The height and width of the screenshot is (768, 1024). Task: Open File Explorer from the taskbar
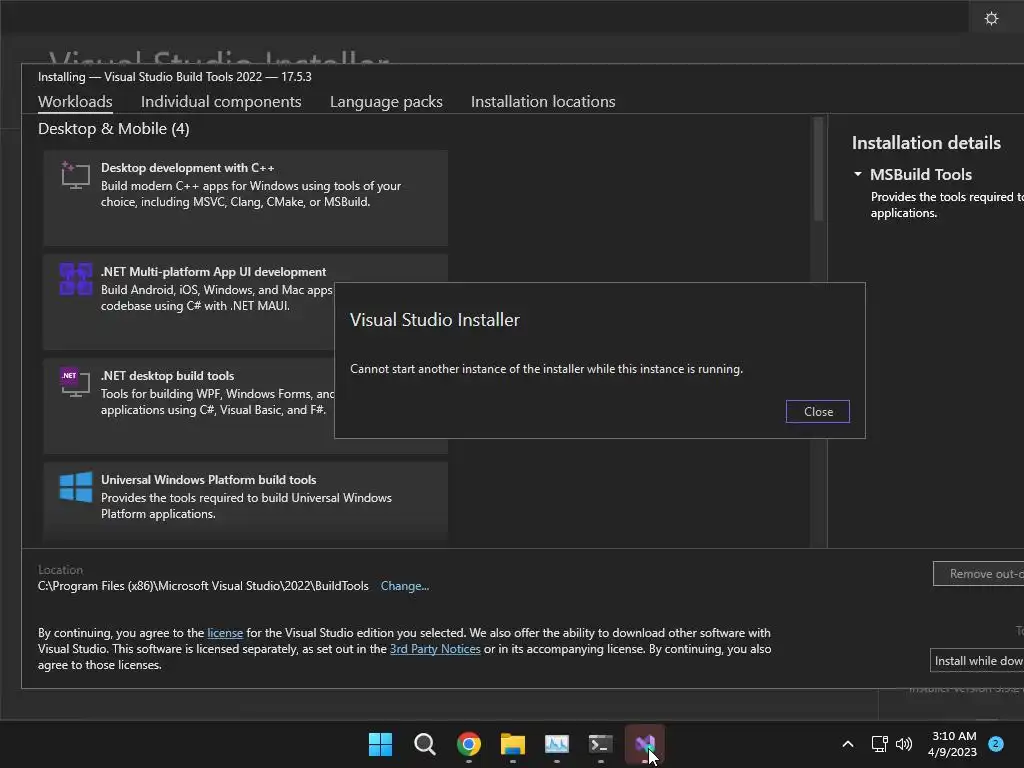coord(513,744)
